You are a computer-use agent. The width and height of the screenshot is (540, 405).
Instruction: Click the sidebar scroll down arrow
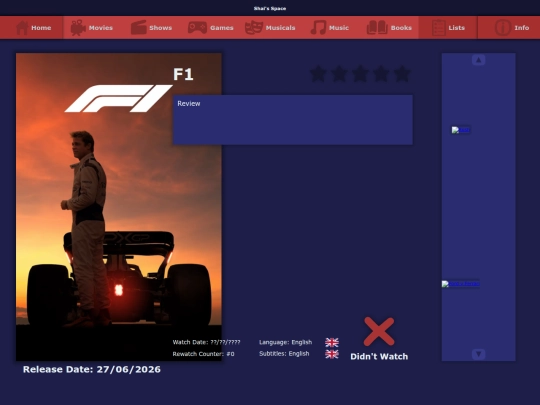(478, 354)
